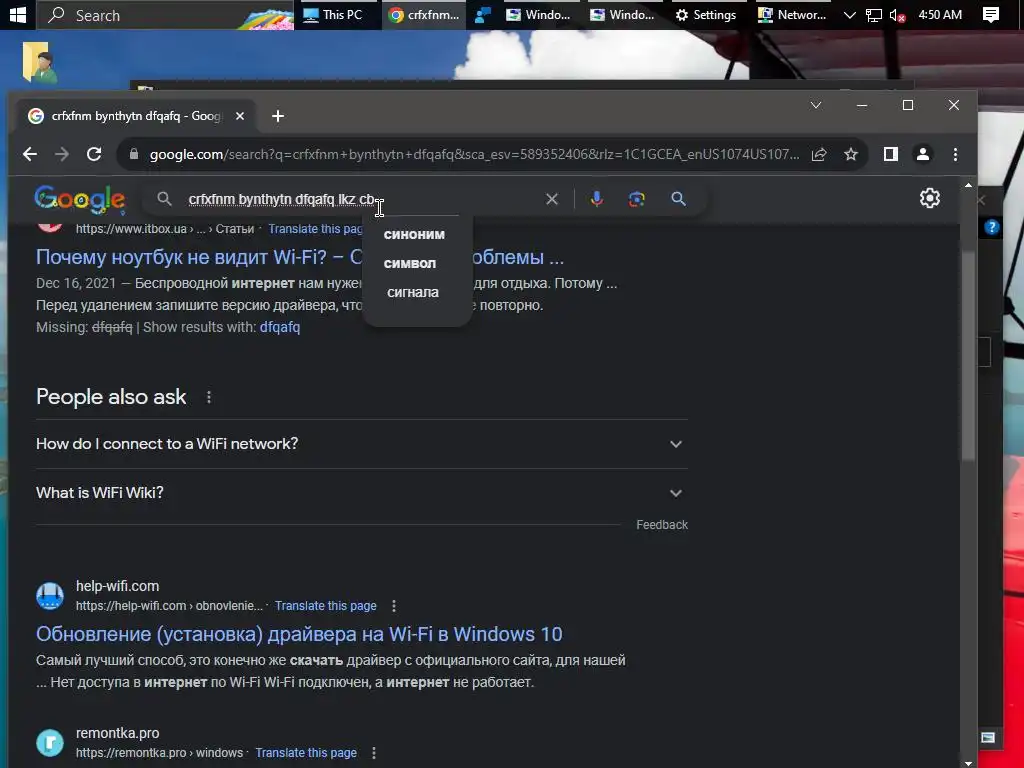Reload the Google page
Screen dimensions: 1024x768
[94, 154]
